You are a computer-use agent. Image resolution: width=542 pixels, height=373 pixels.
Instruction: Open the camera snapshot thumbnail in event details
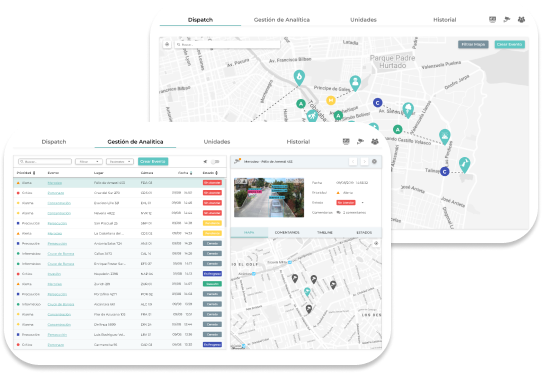point(269,198)
